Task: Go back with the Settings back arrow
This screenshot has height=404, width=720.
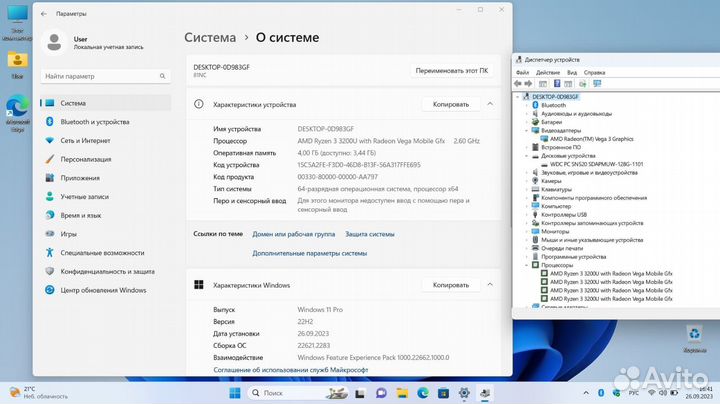Action: tap(44, 14)
